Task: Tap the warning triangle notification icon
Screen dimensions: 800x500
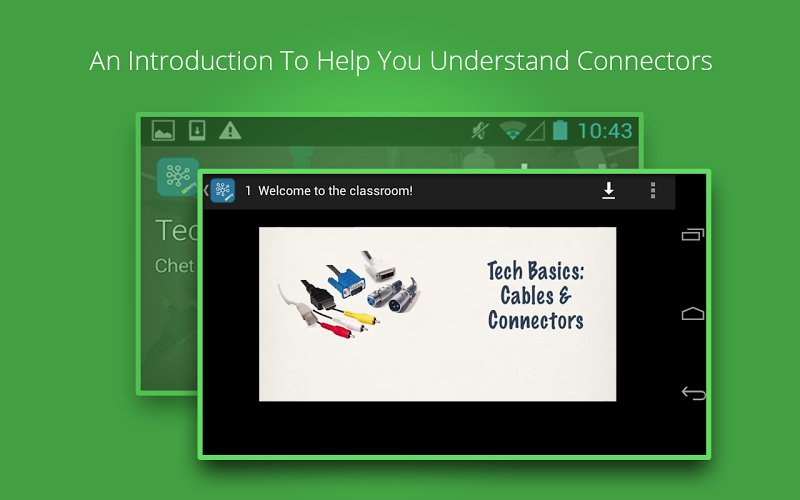Action: pyautogui.click(x=230, y=131)
